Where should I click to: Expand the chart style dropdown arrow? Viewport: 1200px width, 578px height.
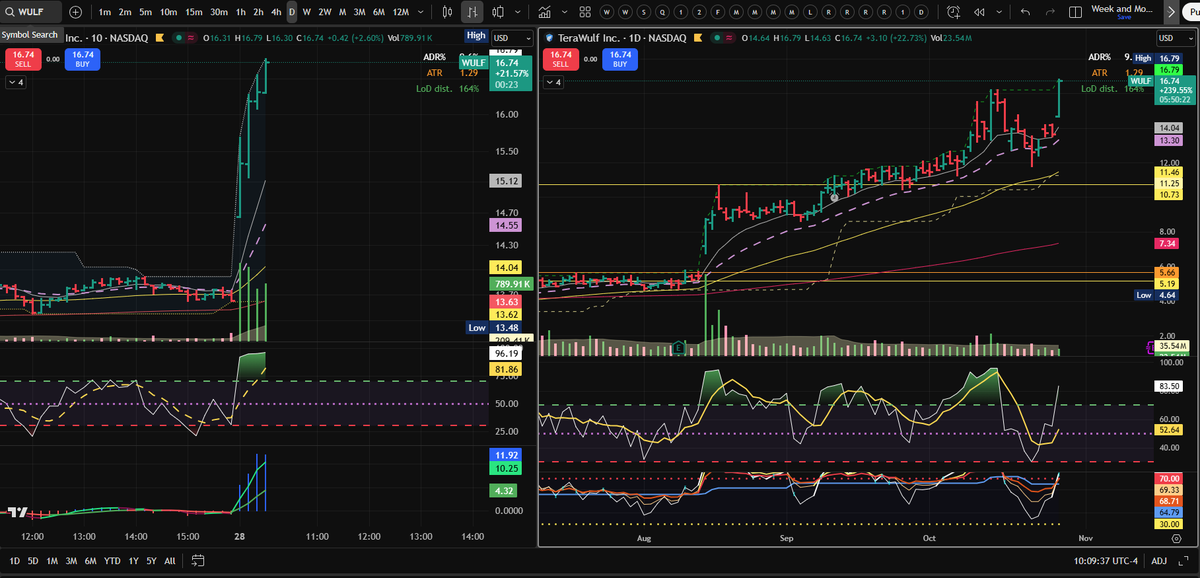(518, 12)
